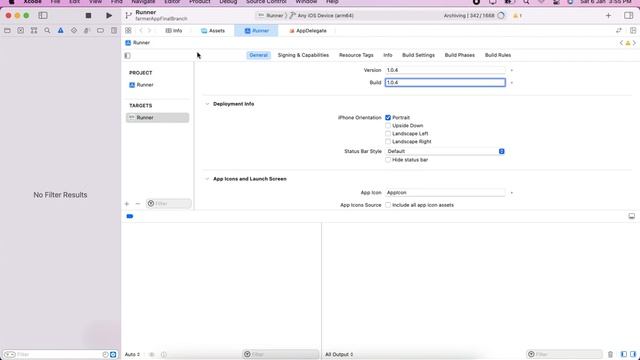The image size is (640, 360).
Task: Add a new target with plus button
Action: tap(127, 204)
